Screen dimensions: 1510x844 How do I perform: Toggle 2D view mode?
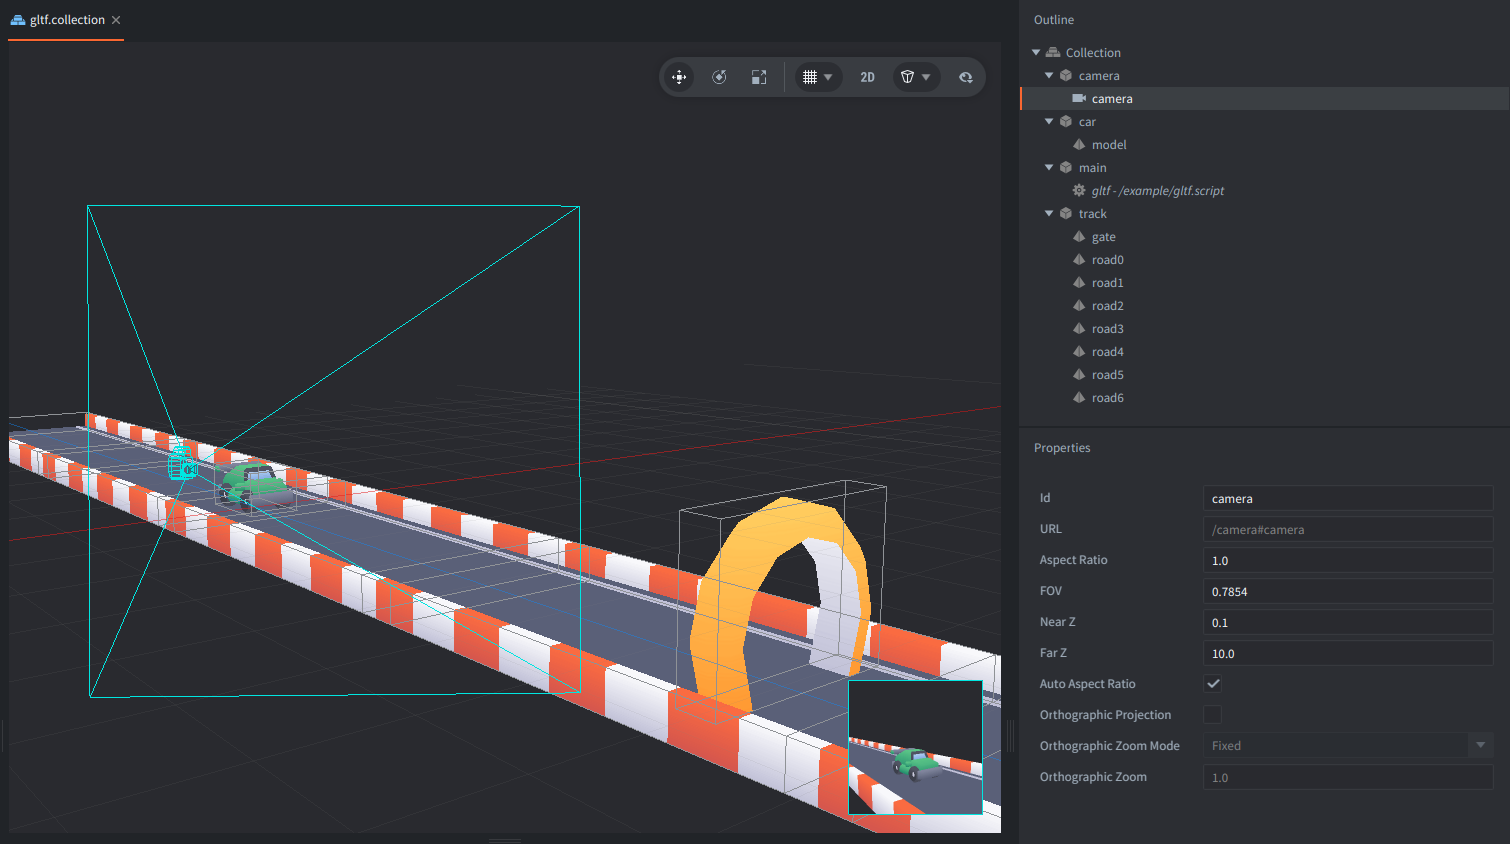pyautogui.click(x=867, y=77)
